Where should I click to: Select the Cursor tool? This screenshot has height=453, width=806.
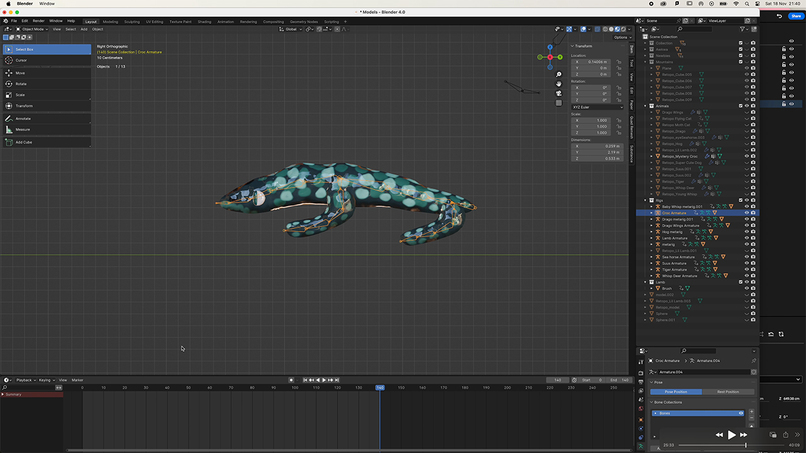[21, 60]
